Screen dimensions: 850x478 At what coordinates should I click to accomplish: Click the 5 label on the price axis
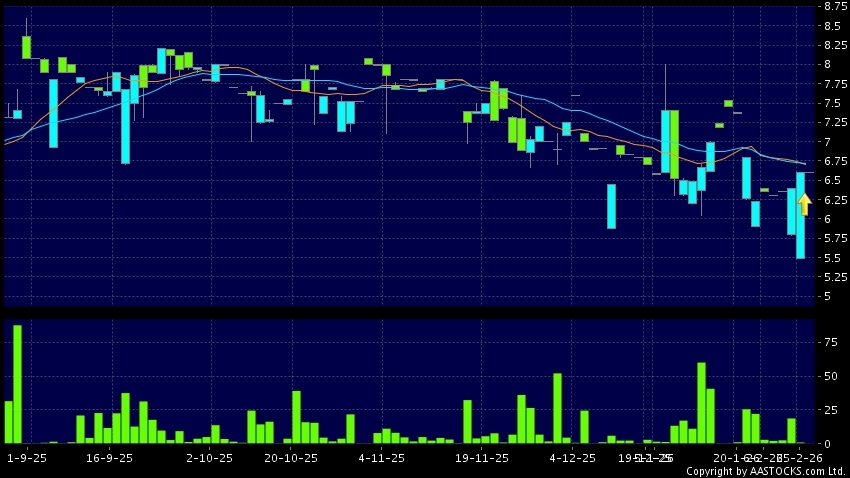coord(828,297)
